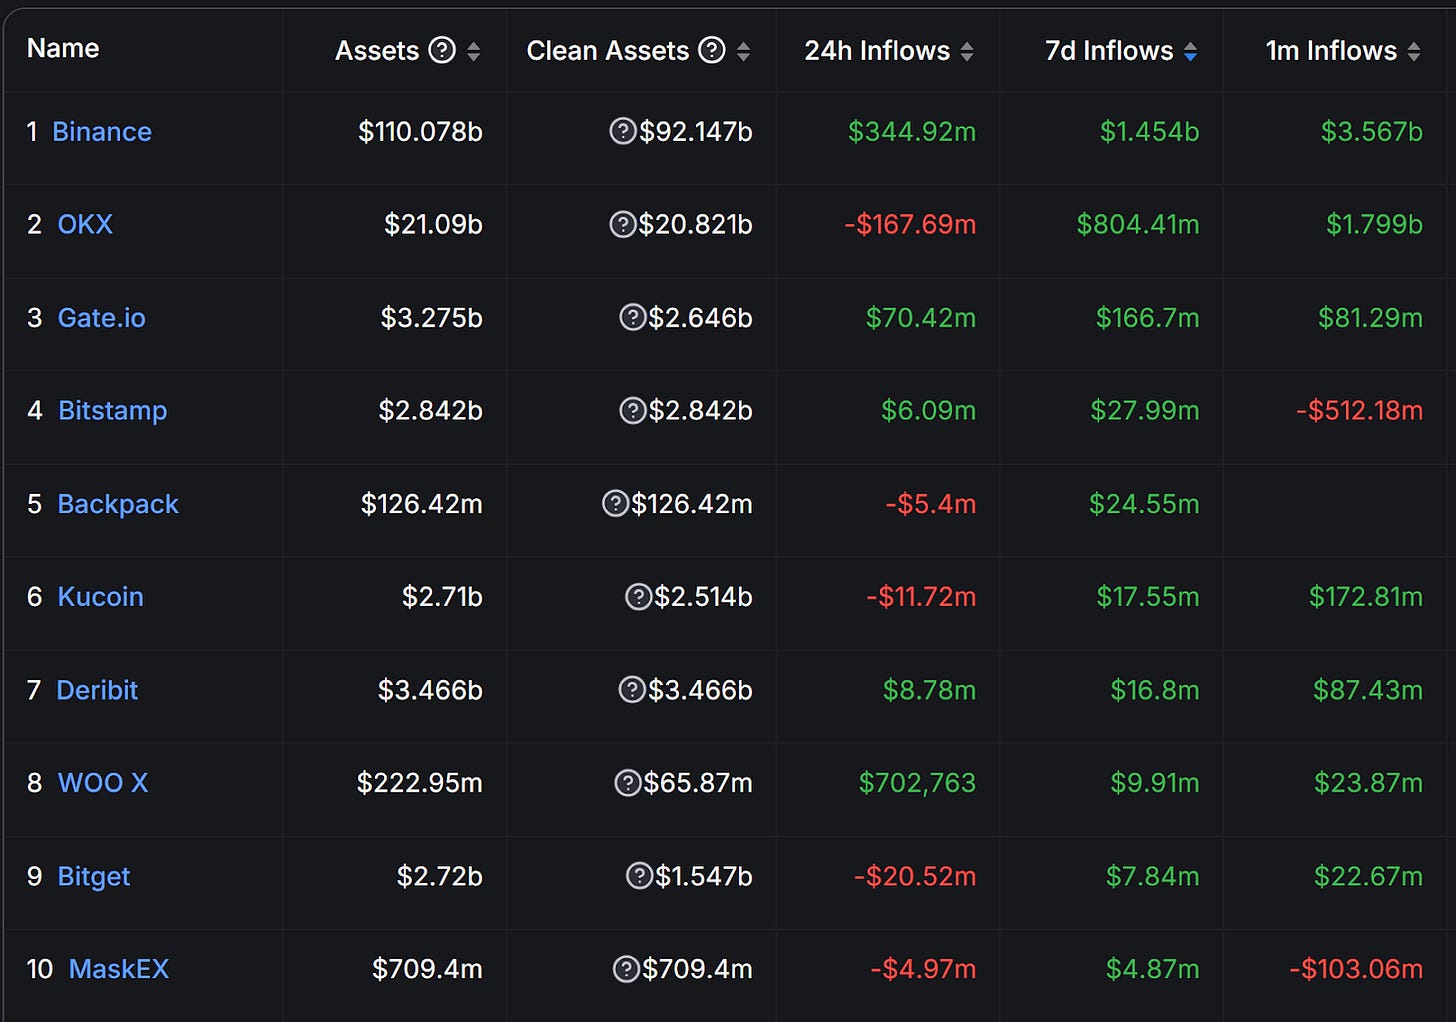
Task: Sort by Clean Assets column arrows
Action: tap(743, 51)
